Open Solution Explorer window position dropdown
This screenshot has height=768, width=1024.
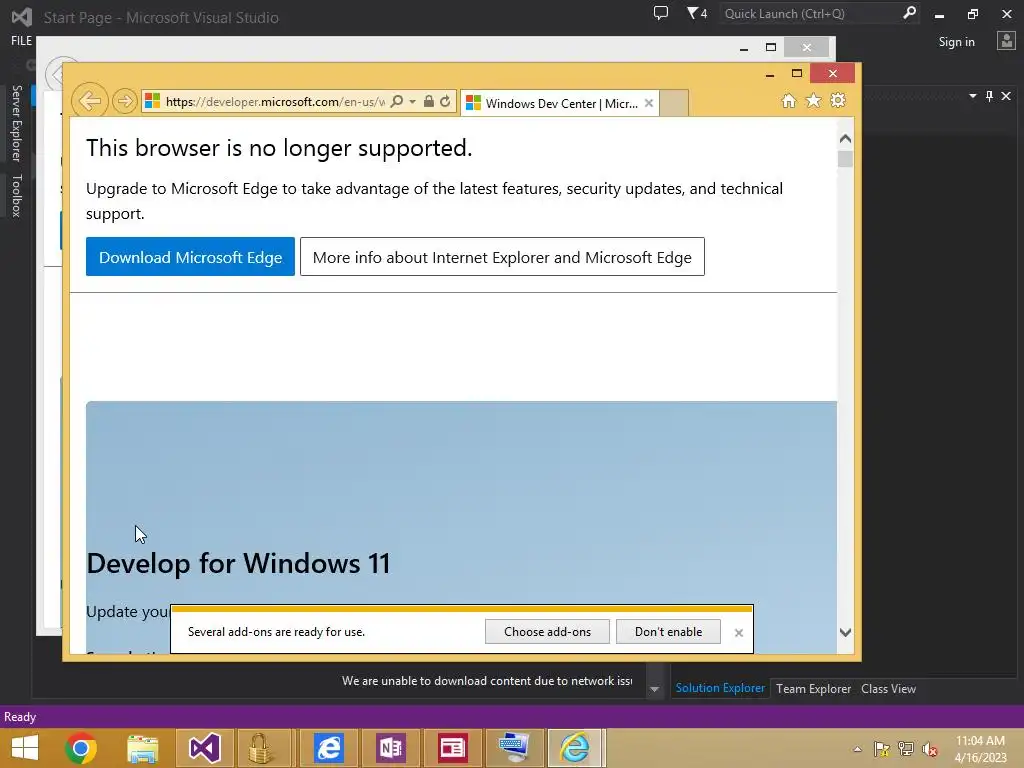coord(972,96)
